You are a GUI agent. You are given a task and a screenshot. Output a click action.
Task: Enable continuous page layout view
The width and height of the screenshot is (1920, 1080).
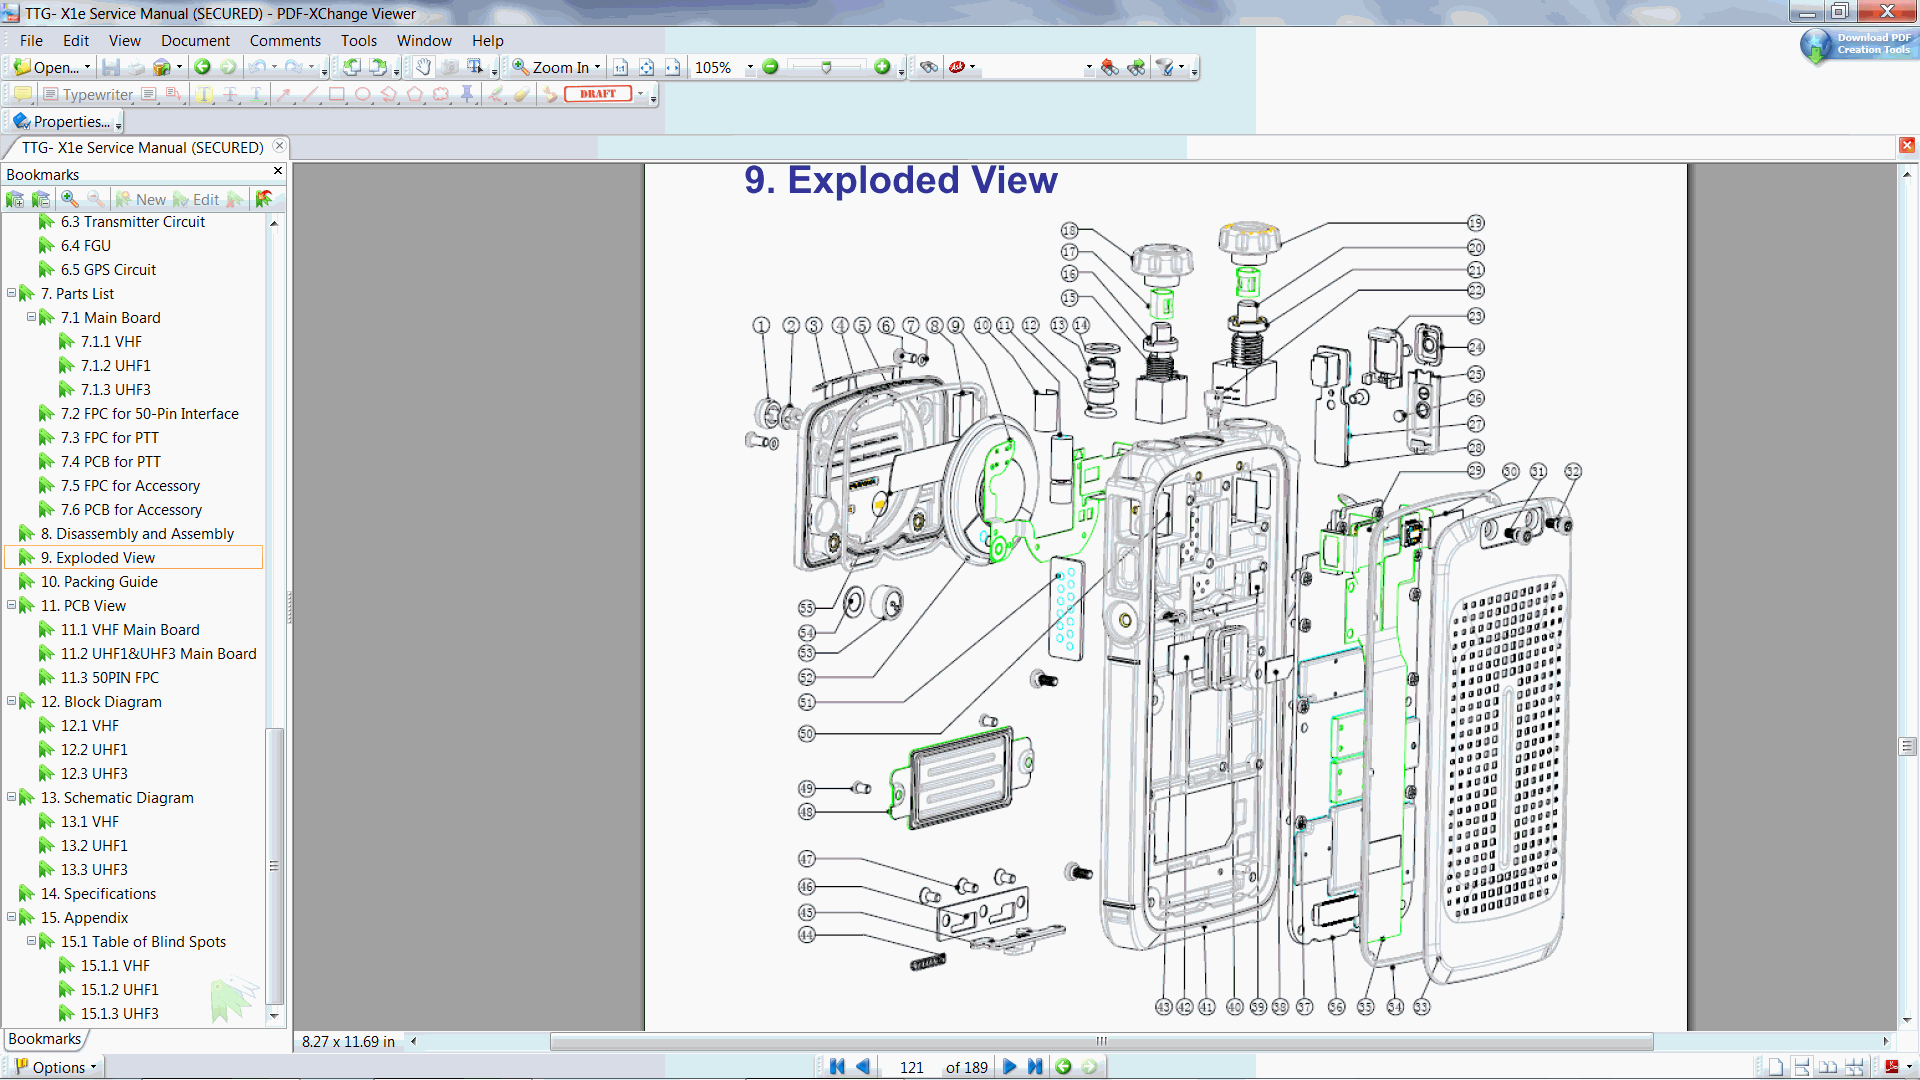point(1802,1067)
